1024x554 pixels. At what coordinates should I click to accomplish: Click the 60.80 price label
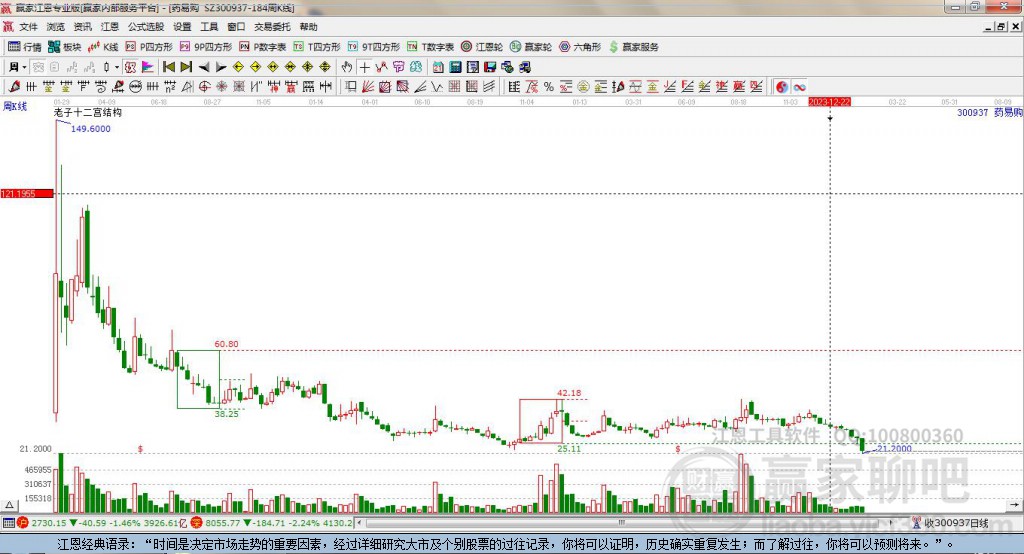[226, 344]
